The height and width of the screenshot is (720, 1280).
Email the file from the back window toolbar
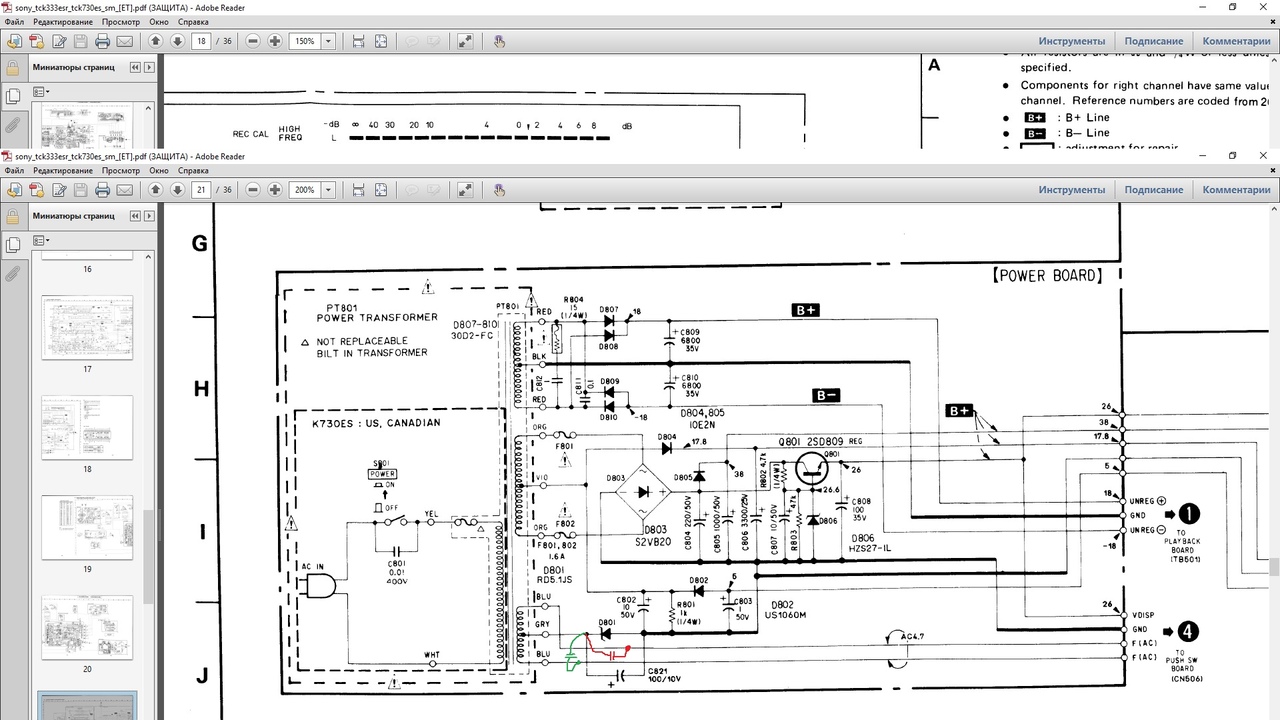coord(124,41)
